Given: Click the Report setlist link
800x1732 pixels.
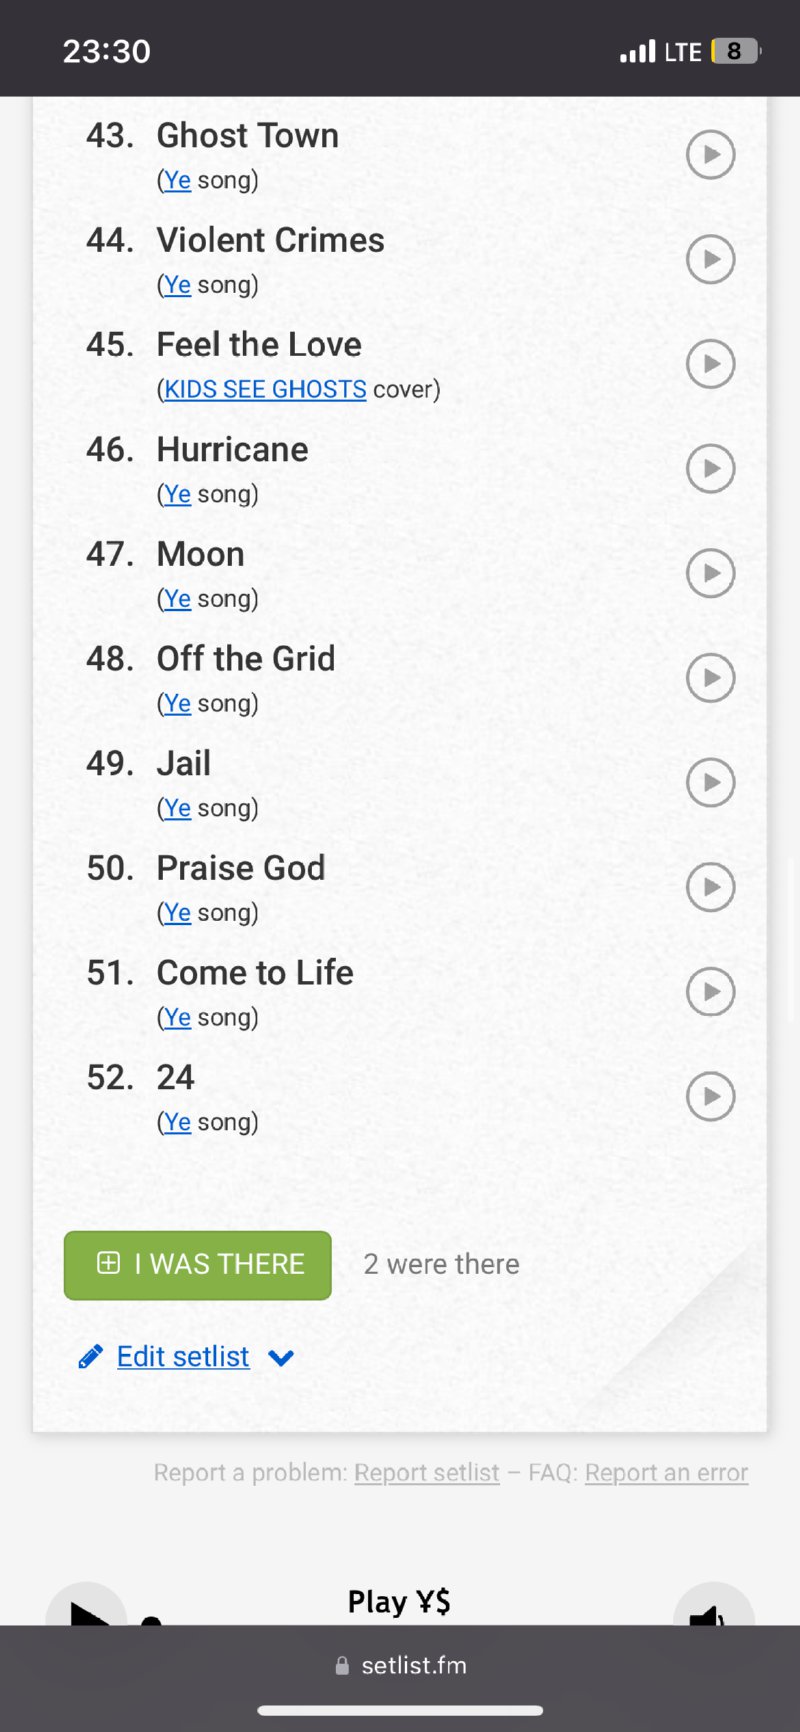Looking at the screenshot, I should click(426, 1473).
